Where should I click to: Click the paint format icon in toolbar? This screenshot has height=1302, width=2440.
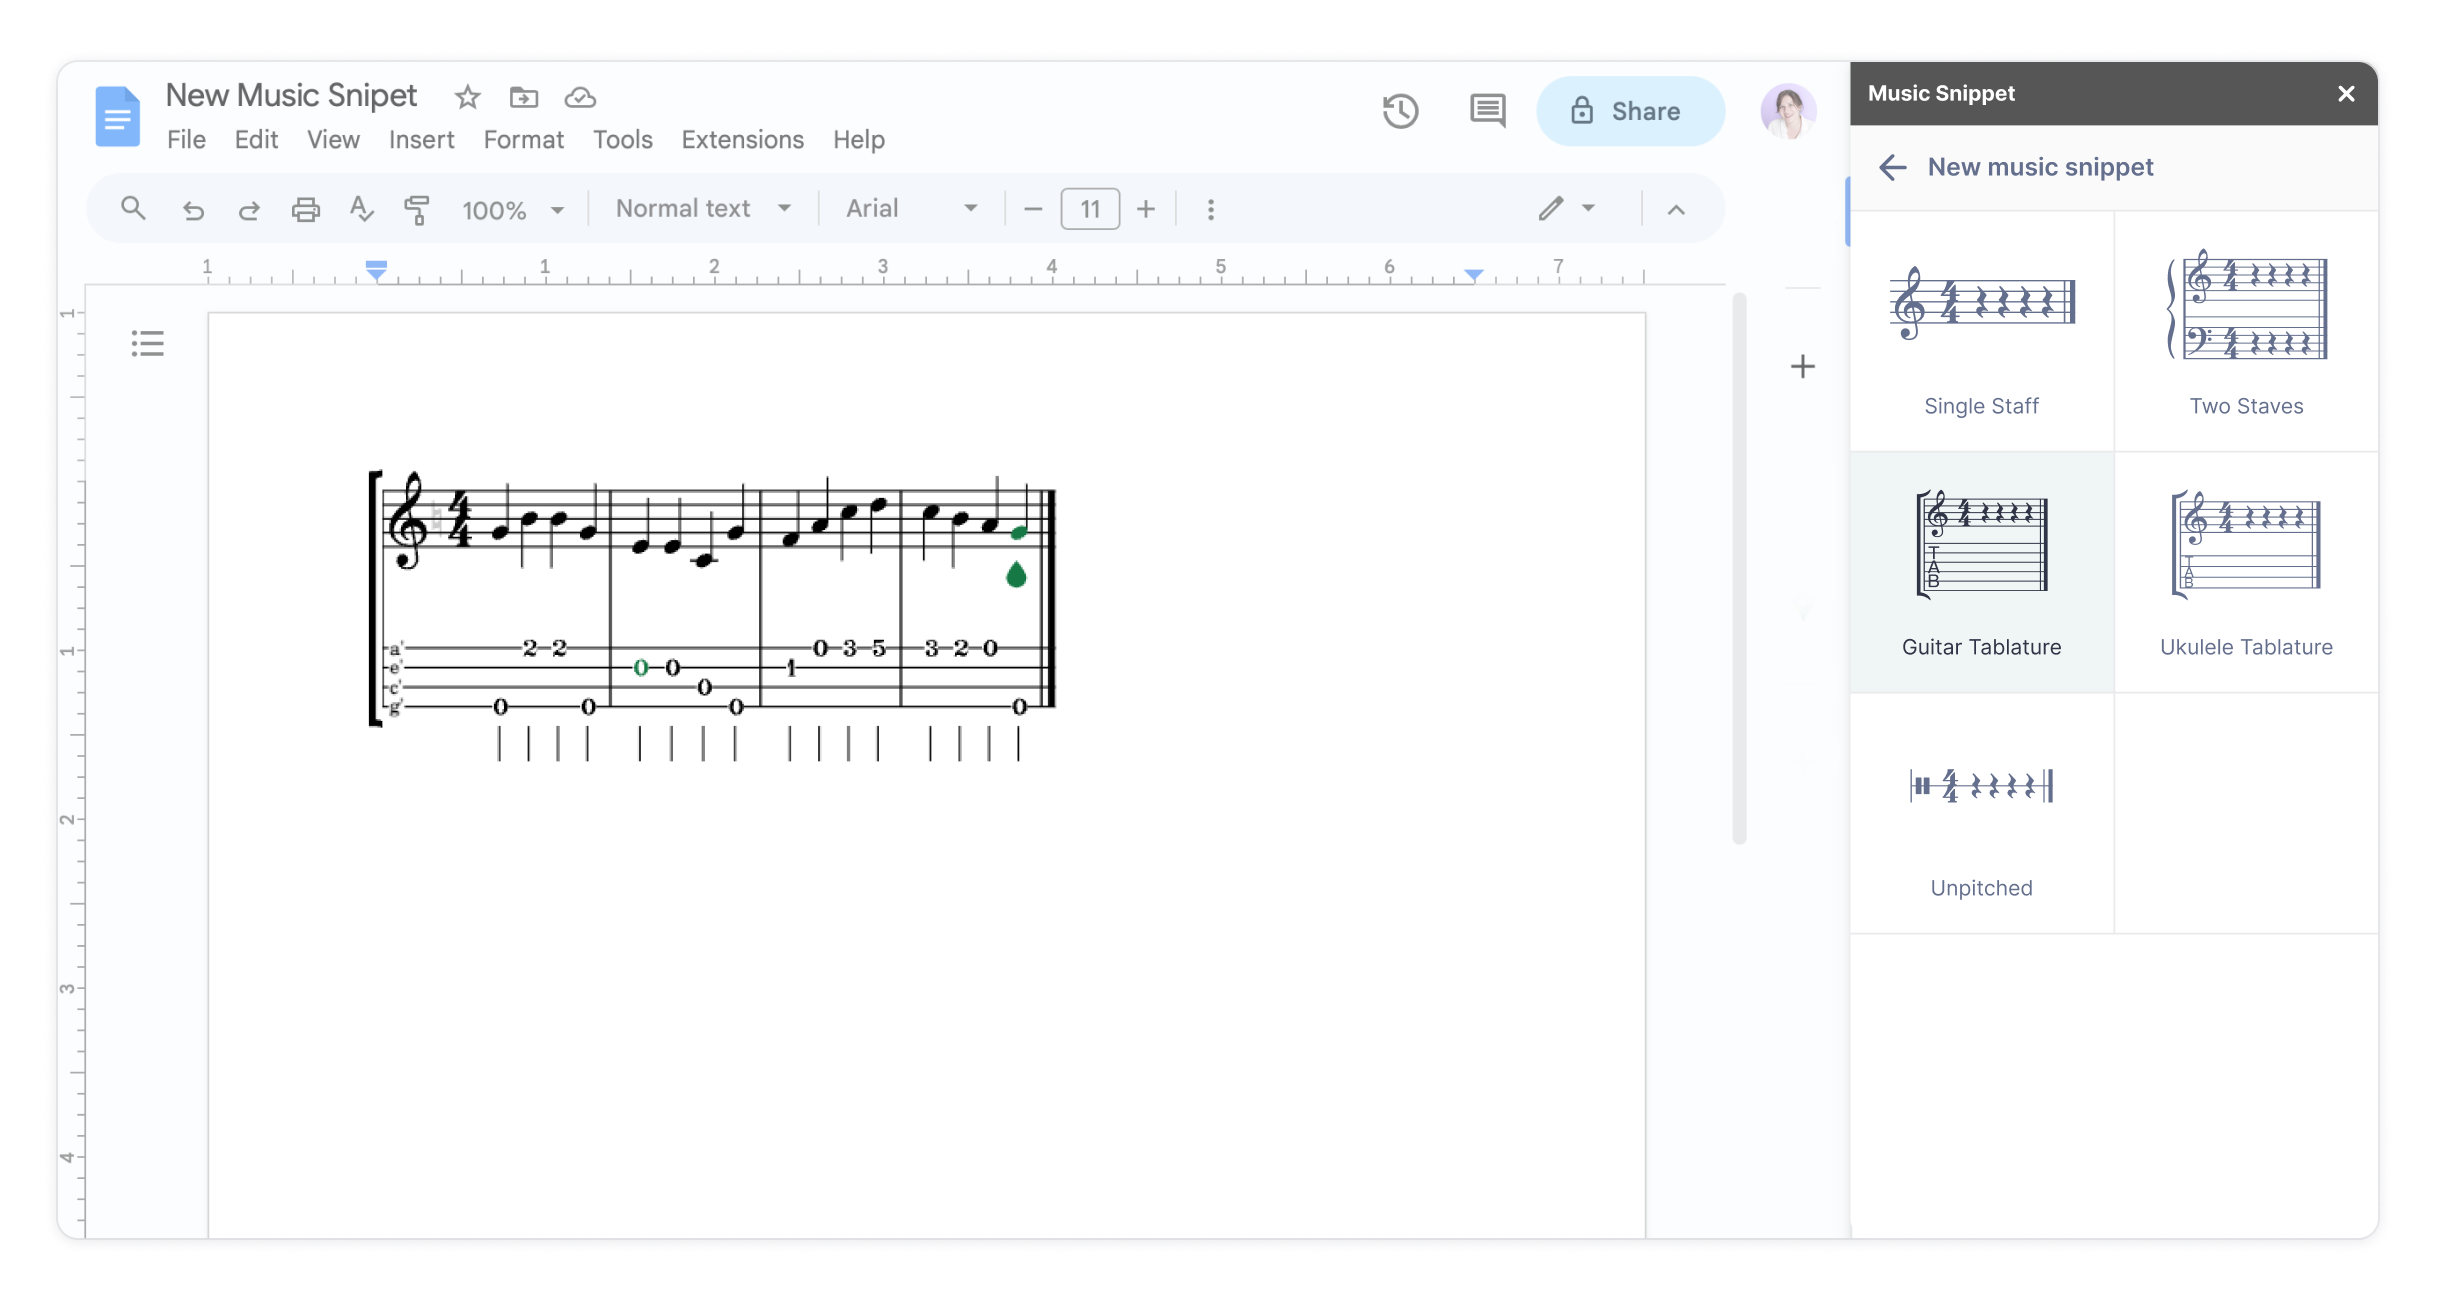tap(416, 208)
